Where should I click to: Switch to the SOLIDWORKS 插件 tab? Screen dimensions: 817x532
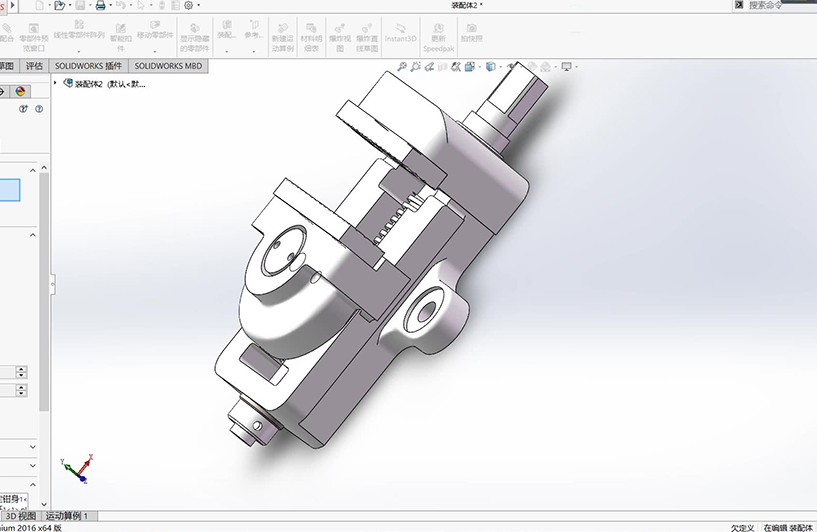tap(88, 66)
